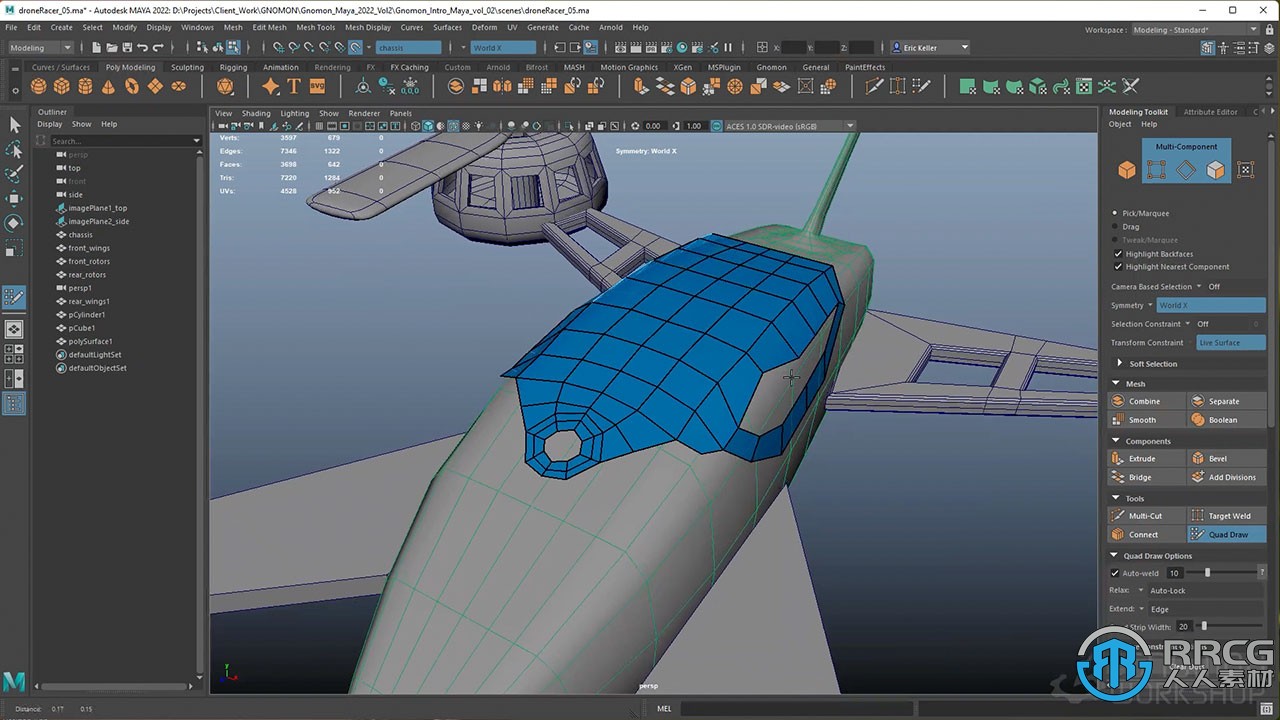Open the Outliner Display menu
Viewport: 1280px width, 720px height.
click(50, 124)
